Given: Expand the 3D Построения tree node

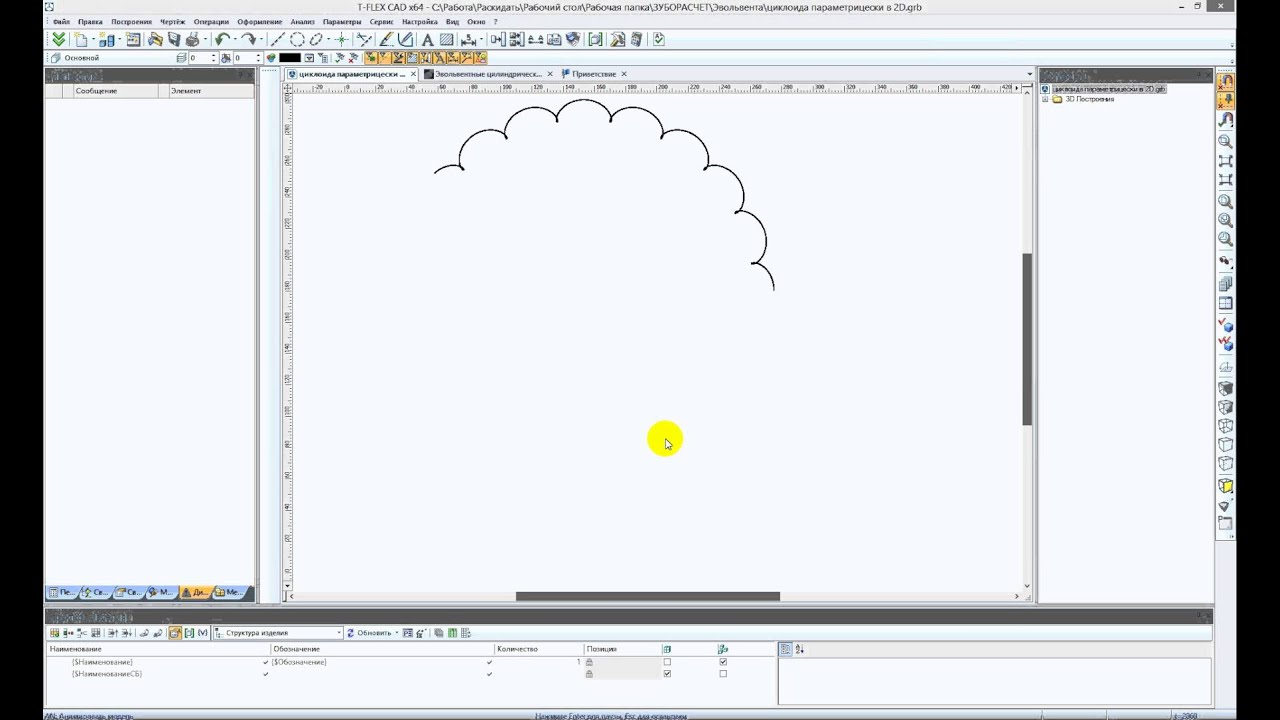Looking at the screenshot, I should point(1045,99).
